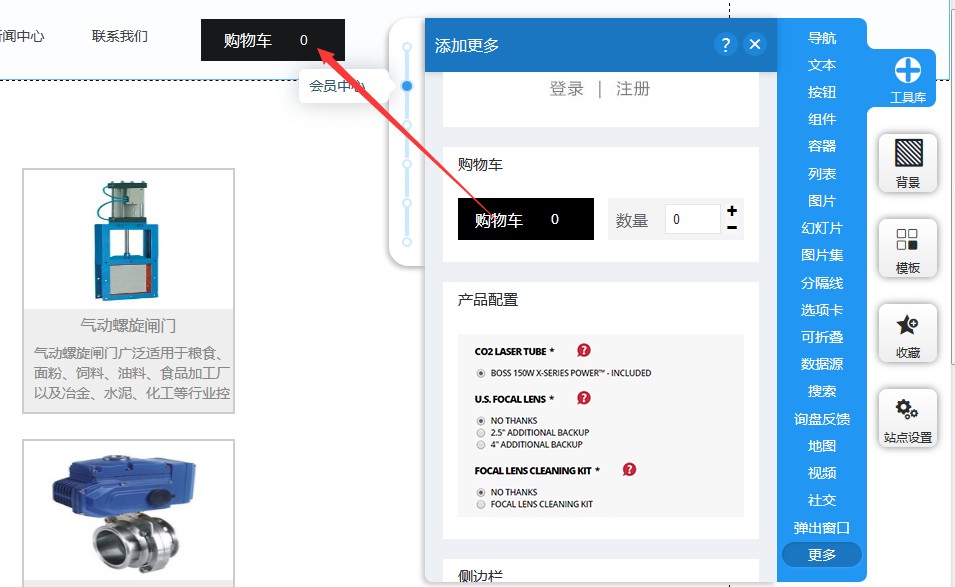The image size is (955, 587).
Task: Click the filled dot on the section slider
Action: click(x=407, y=86)
